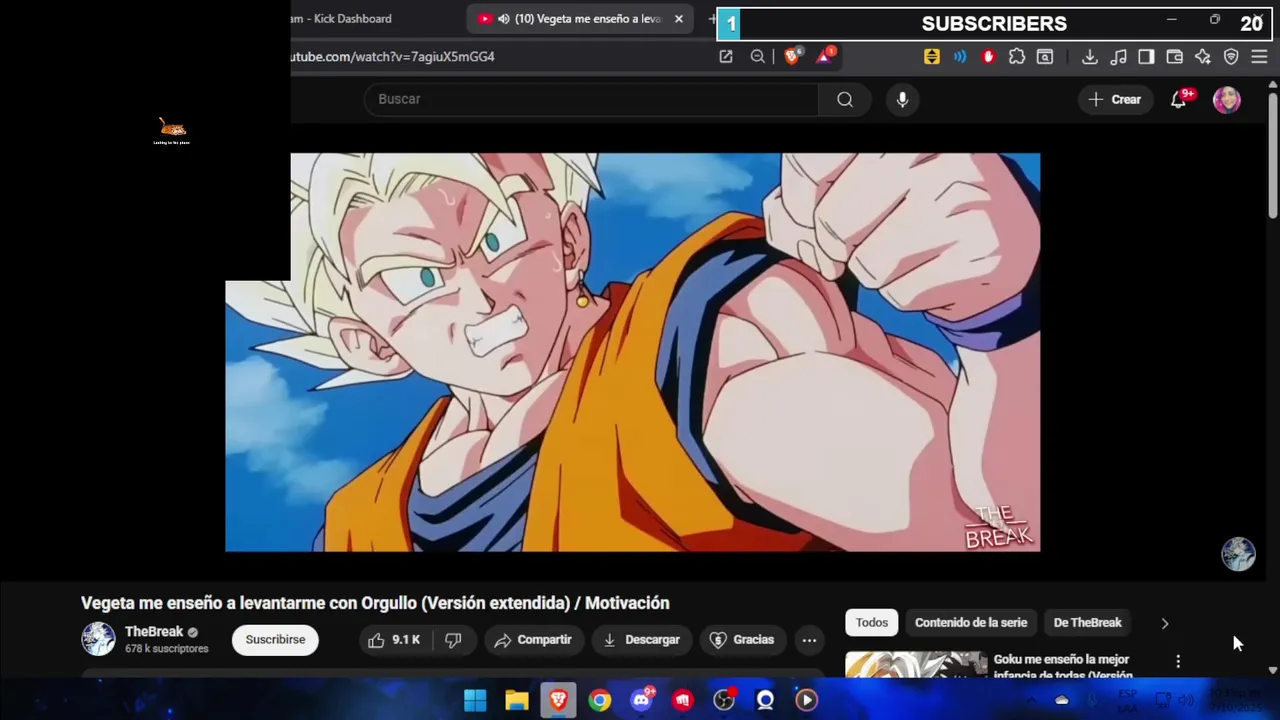The image size is (1280, 720).
Task: Click the red fist app taskbar icon
Action: pos(683,700)
